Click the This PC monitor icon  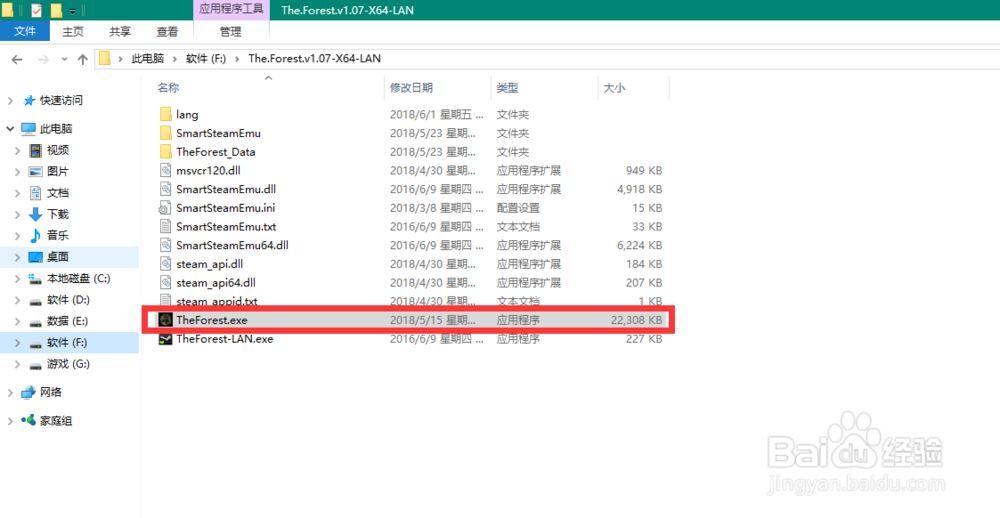(29, 129)
